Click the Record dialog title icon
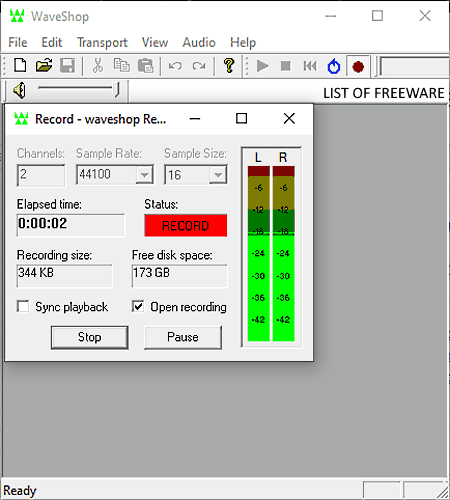The width and height of the screenshot is (450, 500). (x=21, y=119)
